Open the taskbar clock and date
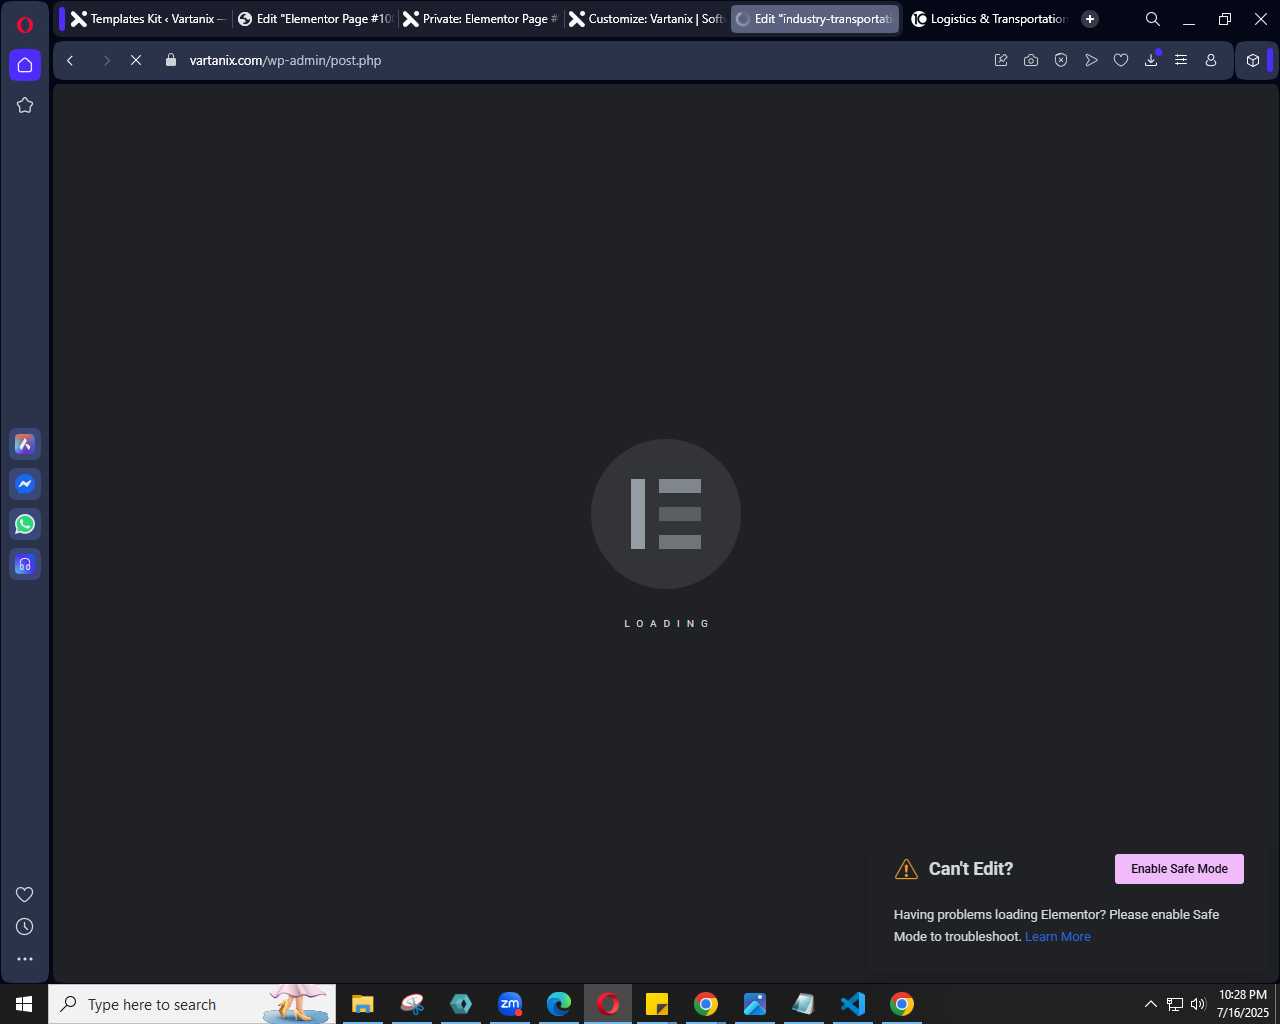1280x1024 pixels. (x=1243, y=1004)
